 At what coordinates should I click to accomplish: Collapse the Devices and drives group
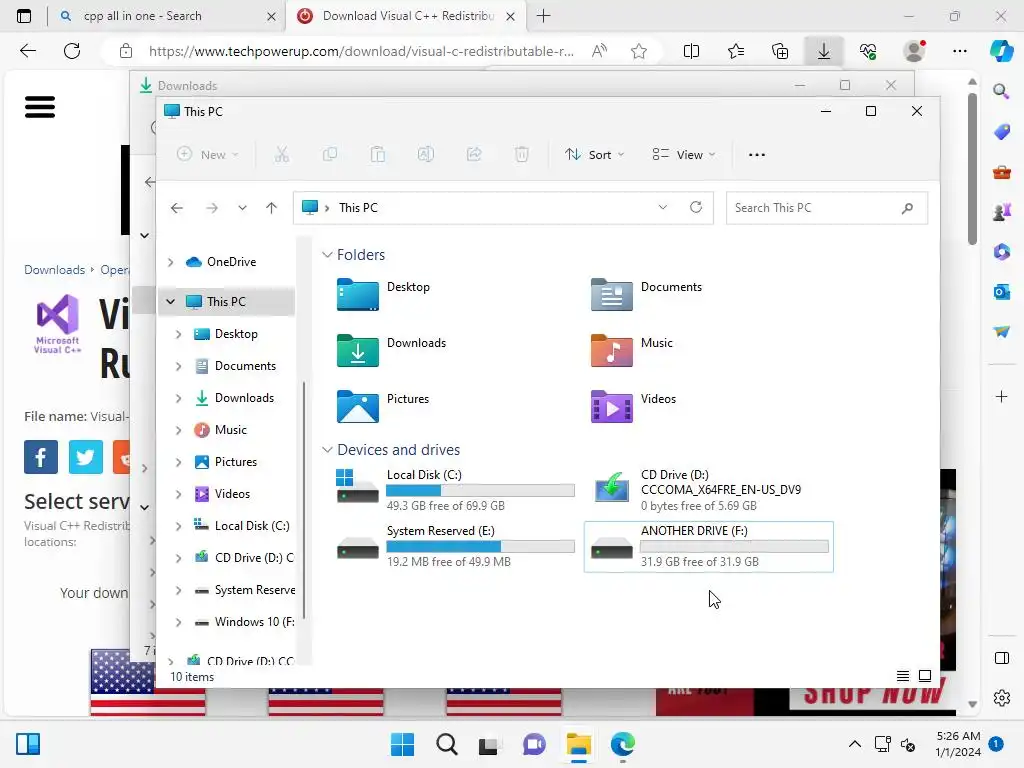click(327, 450)
